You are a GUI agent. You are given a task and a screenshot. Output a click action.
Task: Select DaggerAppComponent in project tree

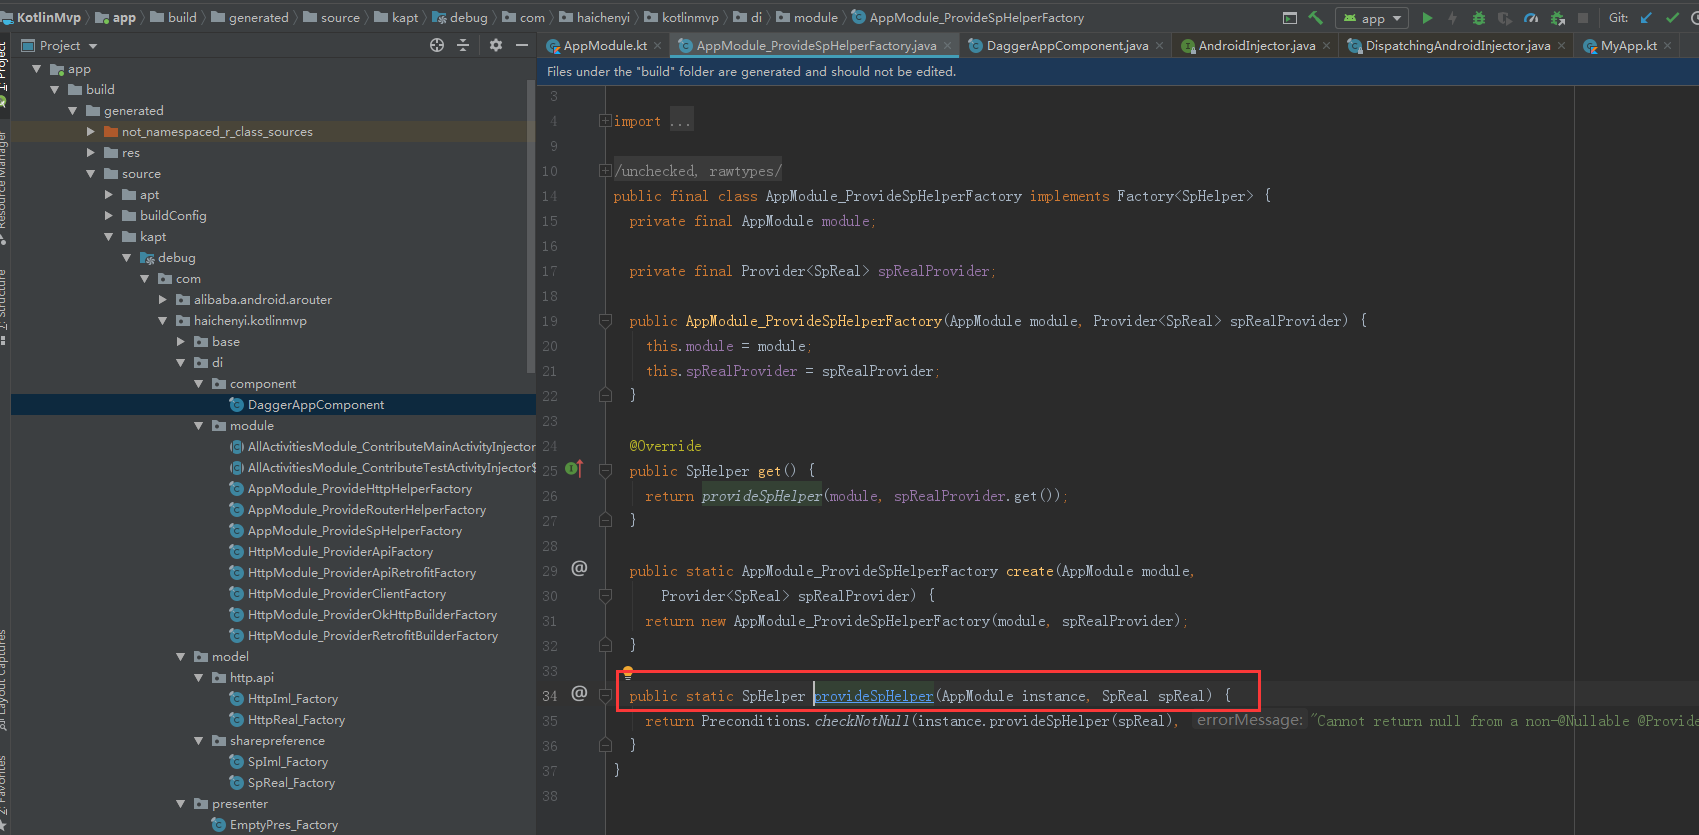pos(316,404)
